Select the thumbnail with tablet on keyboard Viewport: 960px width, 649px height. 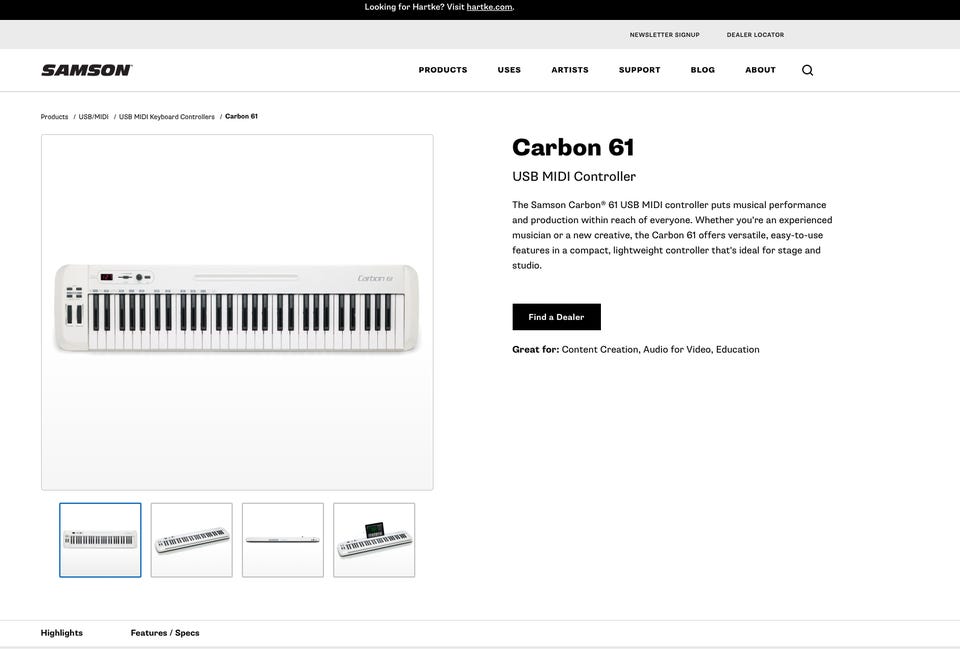click(x=374, y=540)
